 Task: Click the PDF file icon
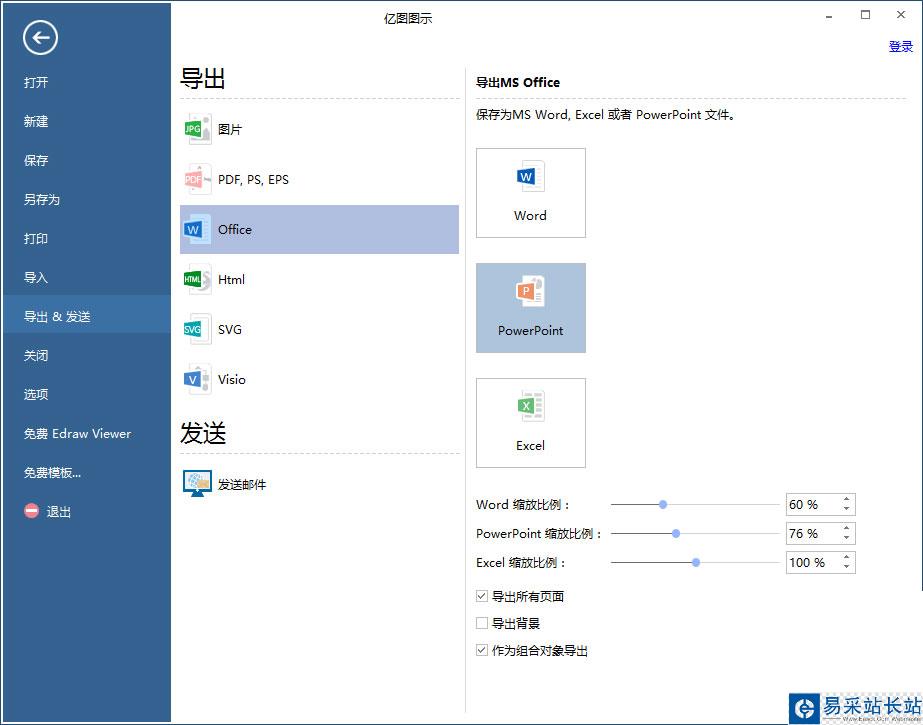tap(197, 179)
